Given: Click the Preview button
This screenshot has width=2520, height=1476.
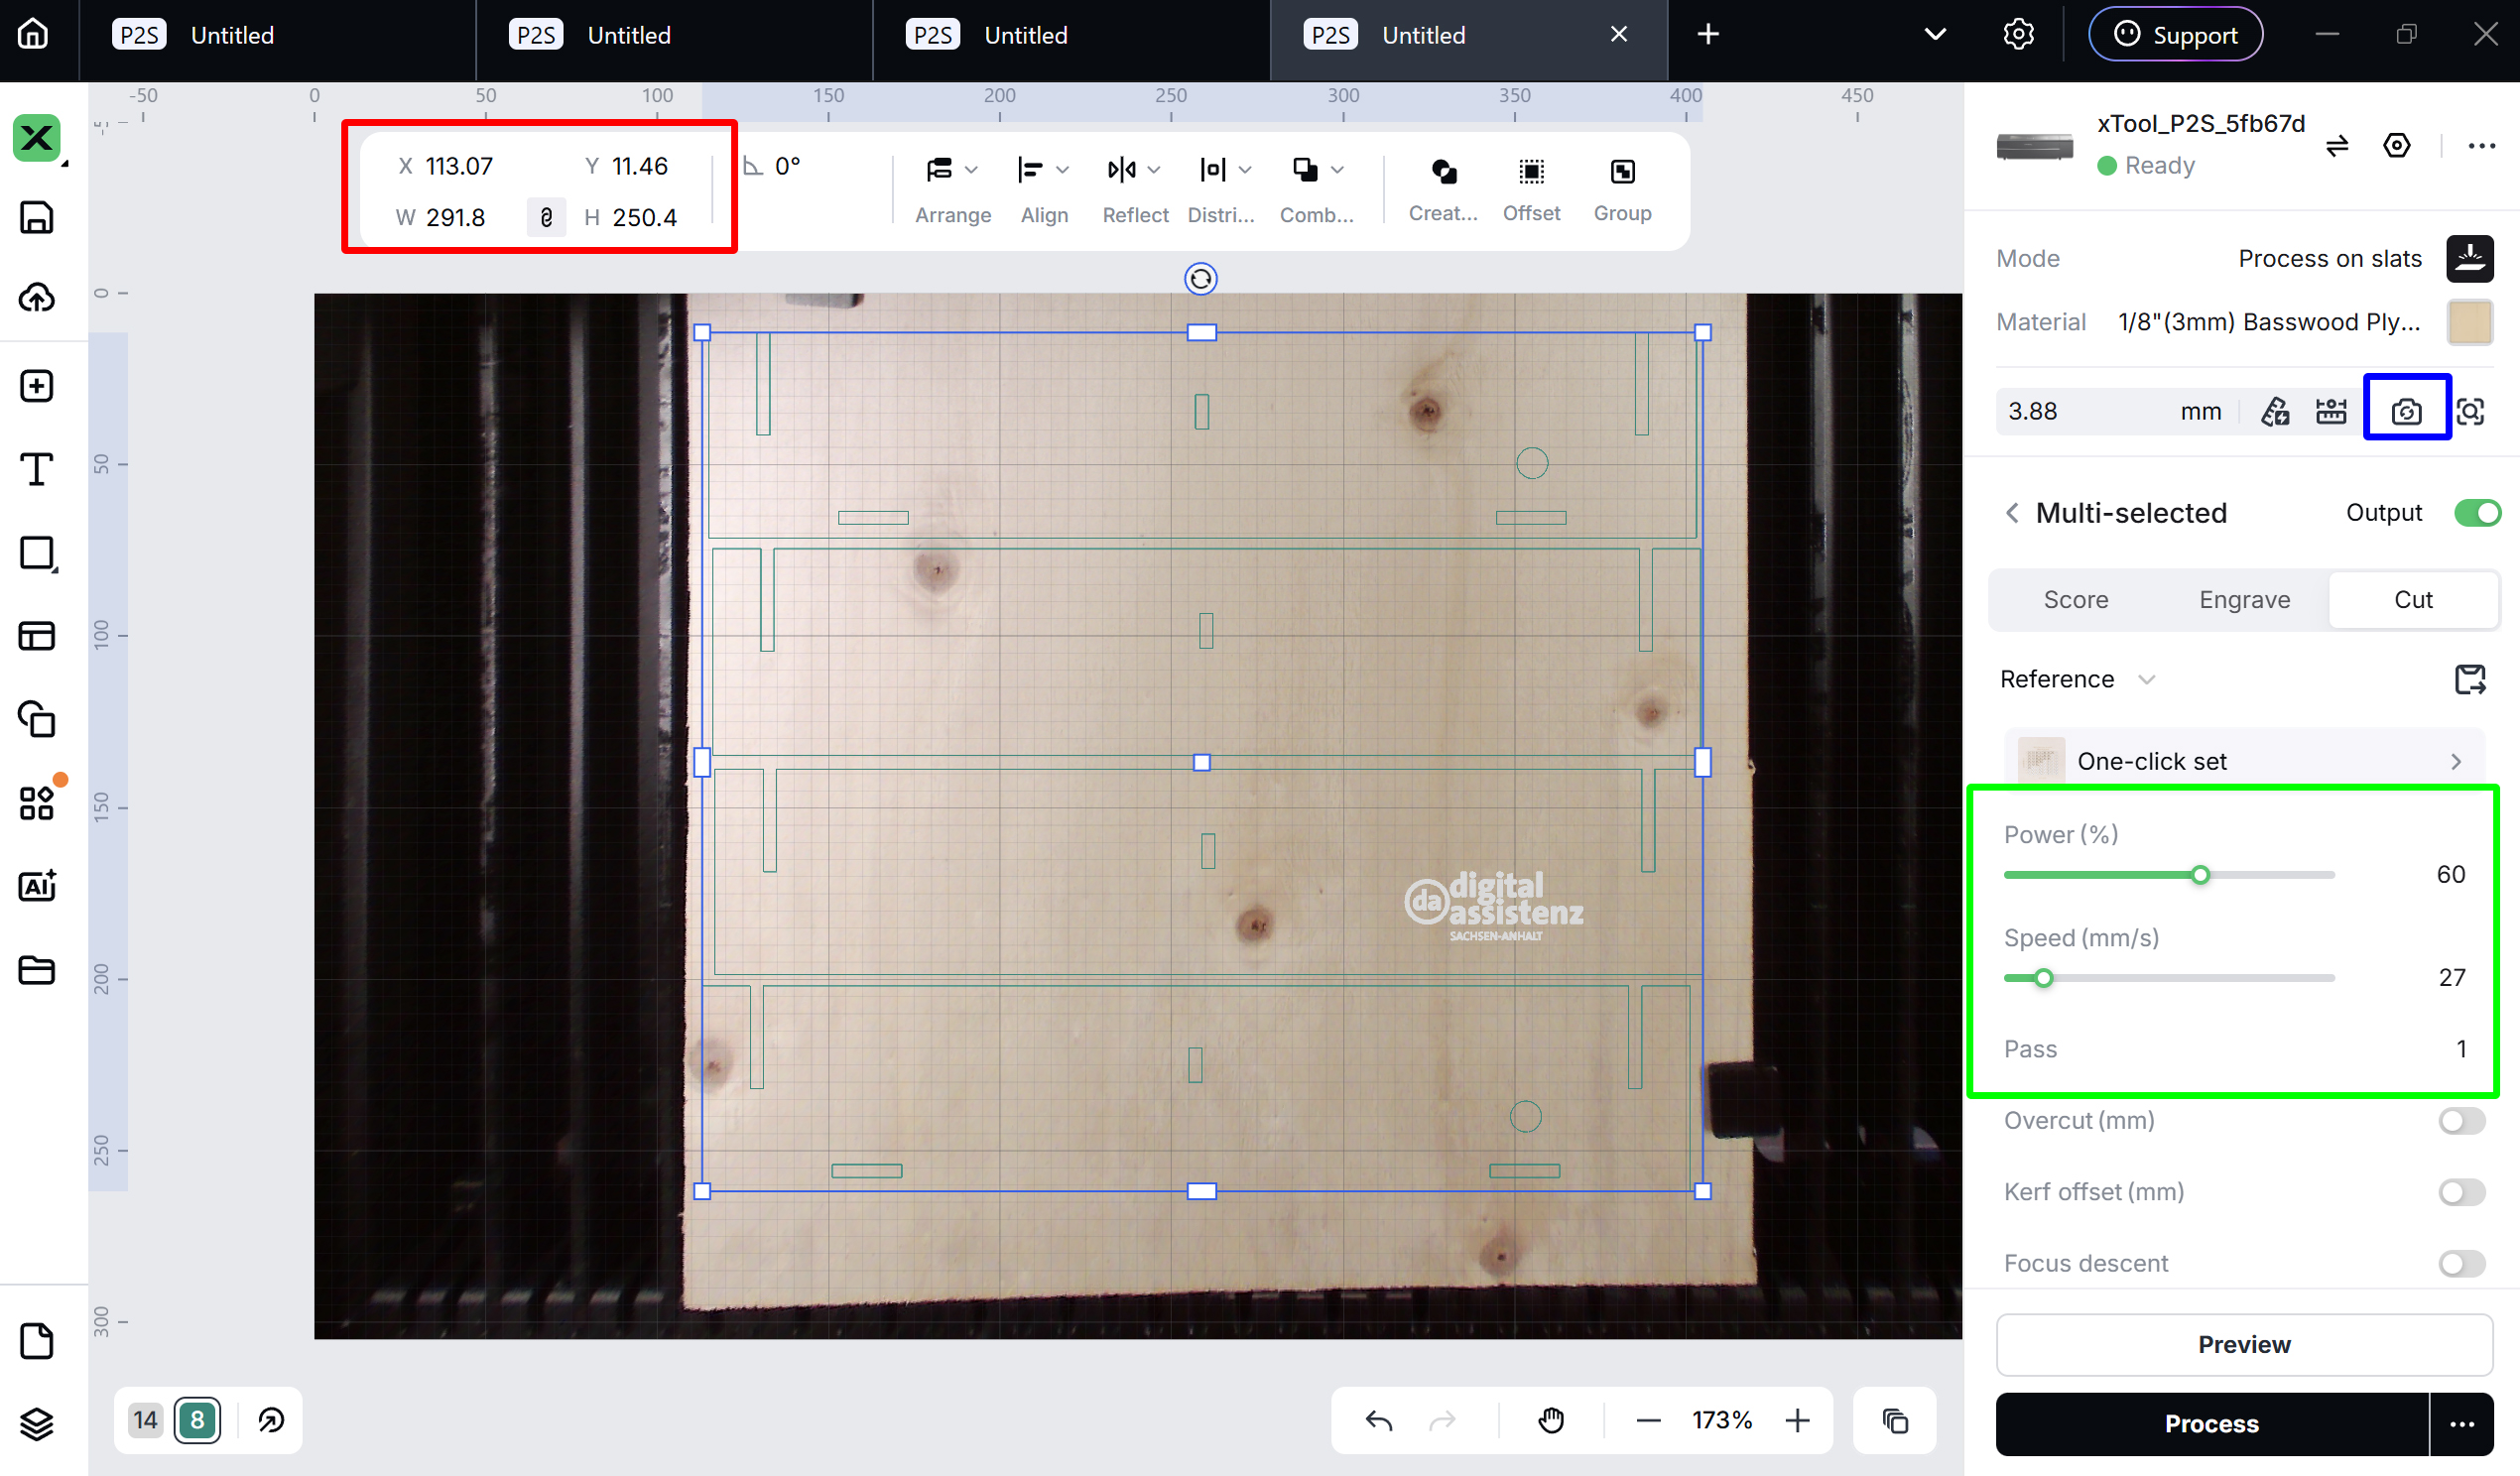Looking at the screenshot, I should click(x=2243, y=1345).
